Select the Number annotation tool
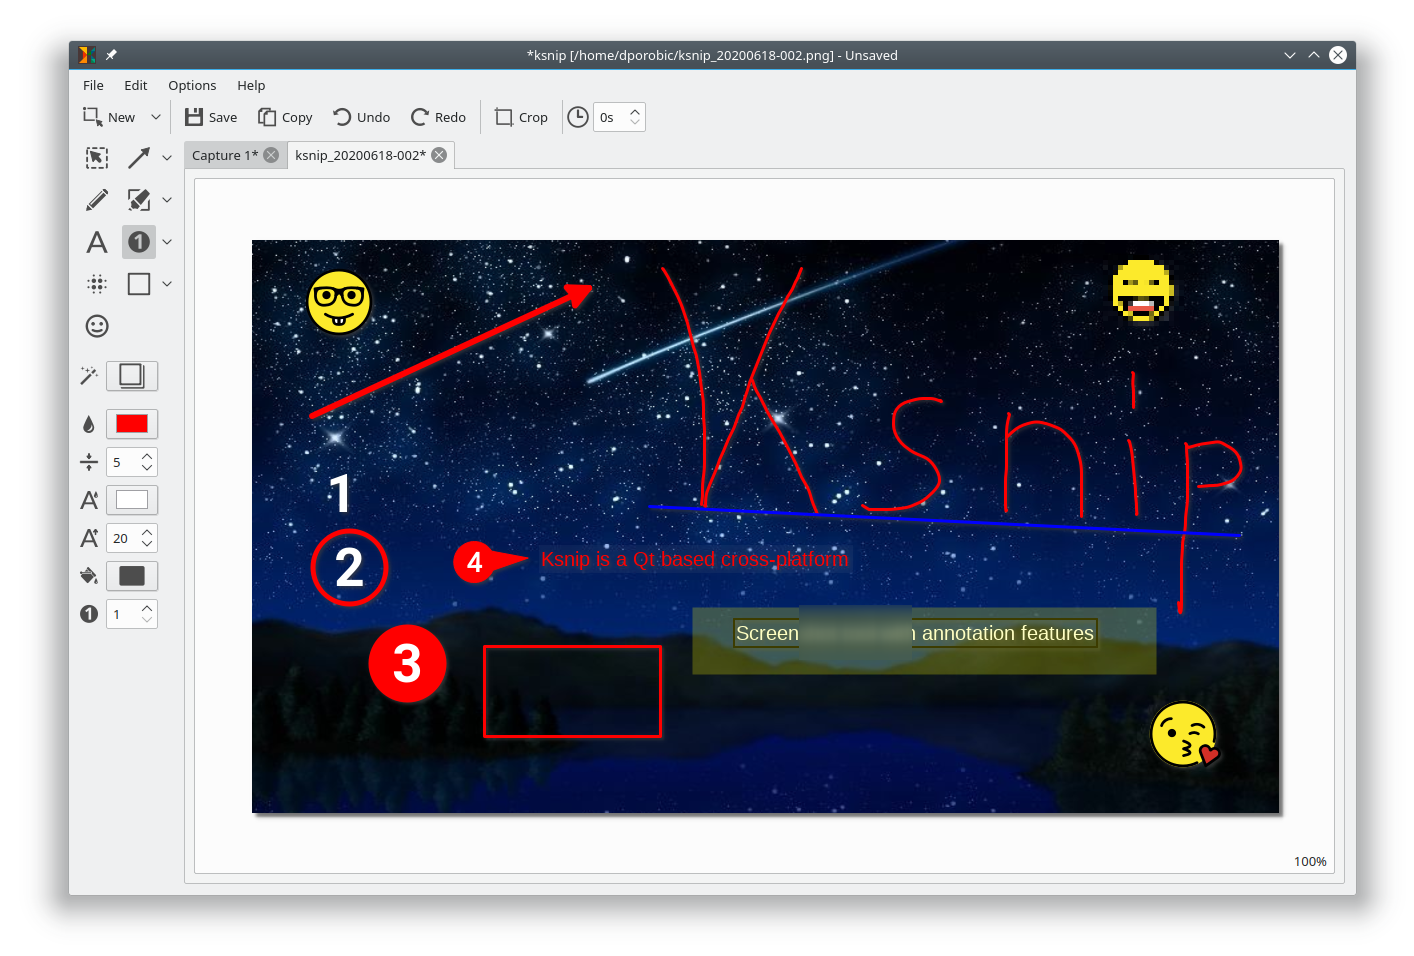 coord(139,242)
